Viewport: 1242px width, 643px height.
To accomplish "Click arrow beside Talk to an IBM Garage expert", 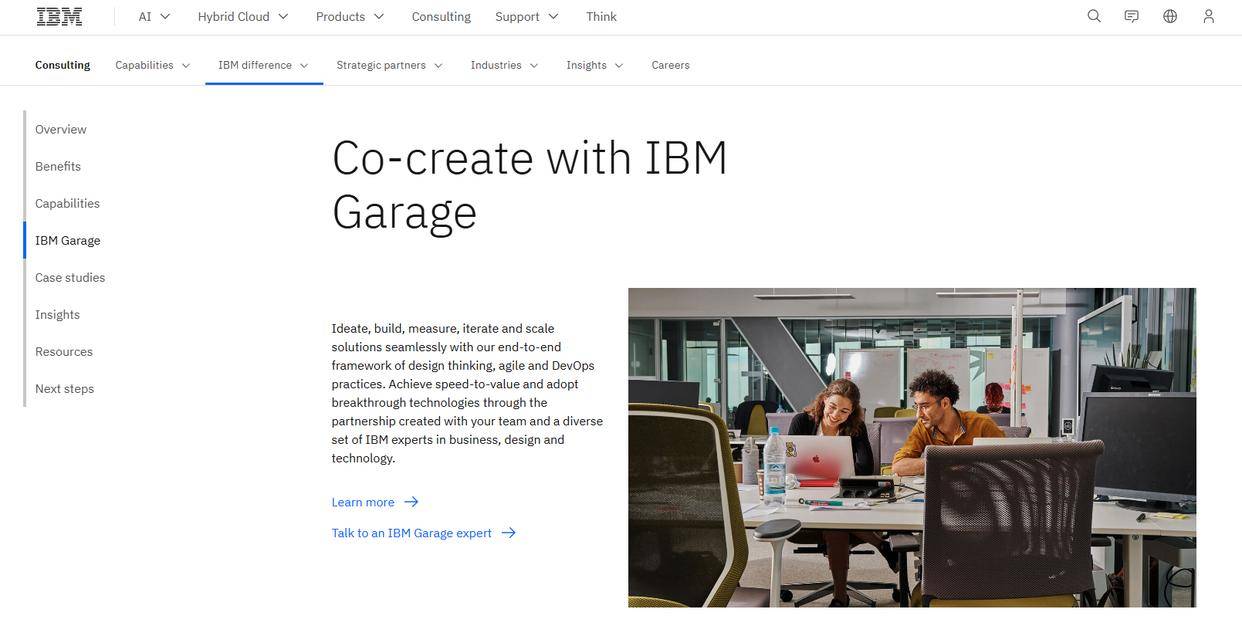I will point(508,533).
